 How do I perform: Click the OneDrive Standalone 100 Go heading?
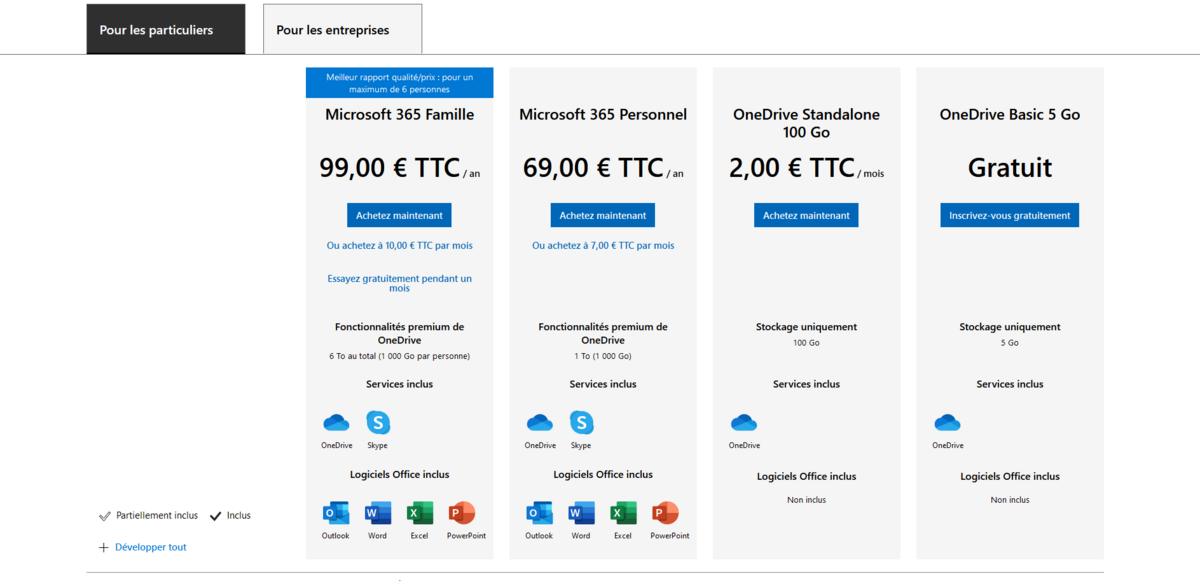coord(806,123)
